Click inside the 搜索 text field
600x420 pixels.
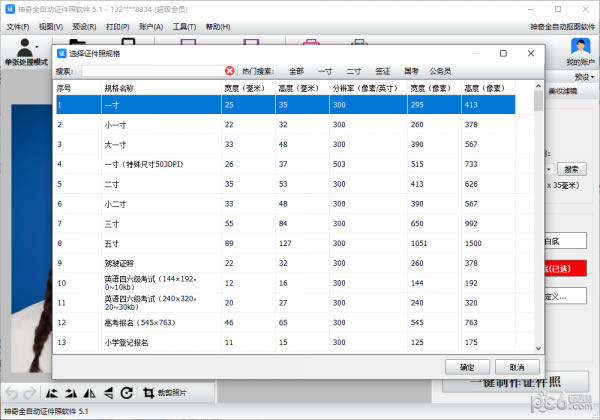[150, 71]
